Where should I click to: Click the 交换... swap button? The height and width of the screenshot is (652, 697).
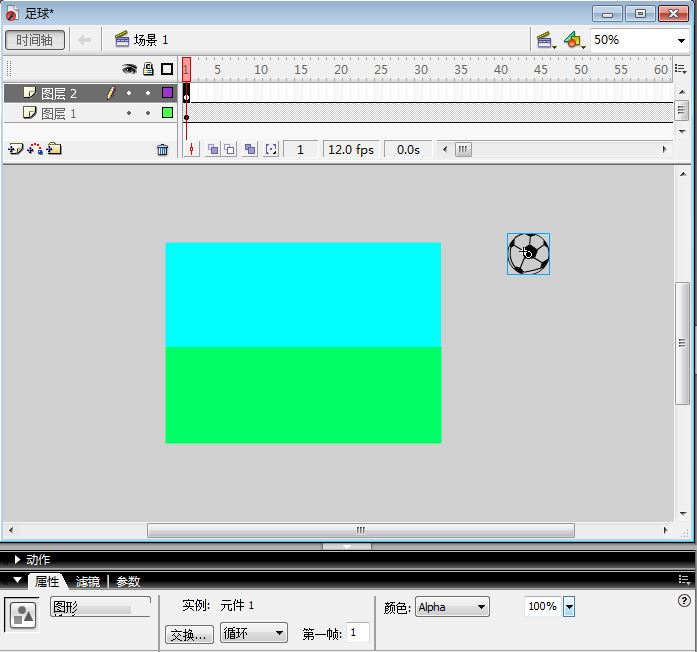coord(189,634)
